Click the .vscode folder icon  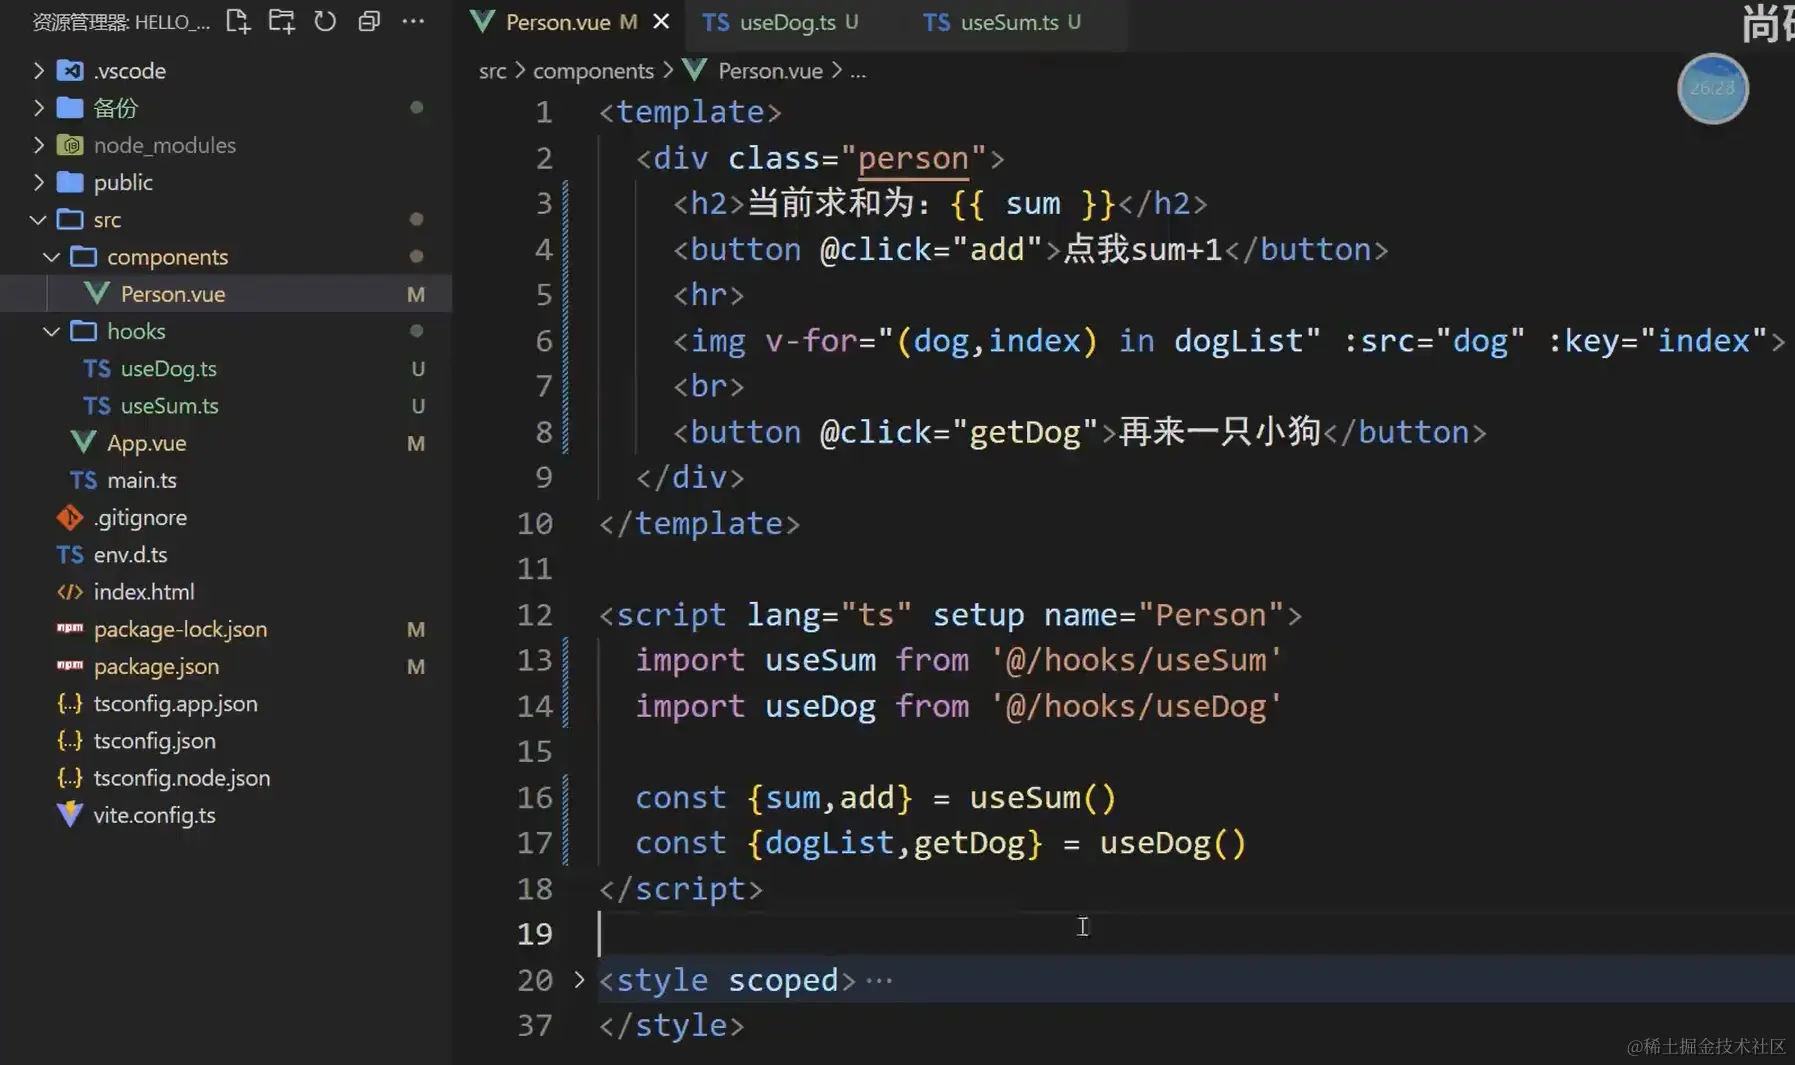[70, 70]
